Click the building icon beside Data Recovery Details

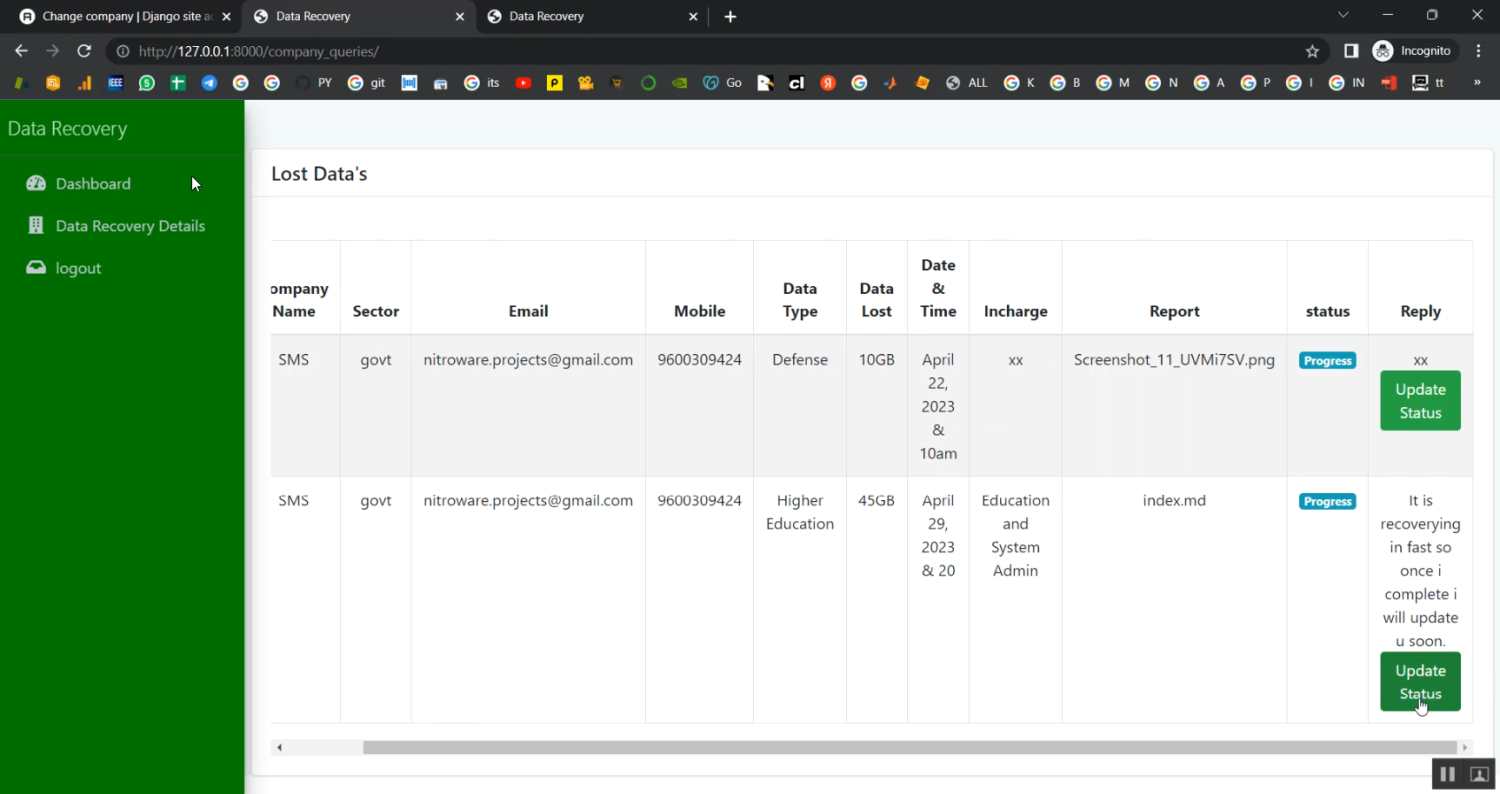[36, 226]
